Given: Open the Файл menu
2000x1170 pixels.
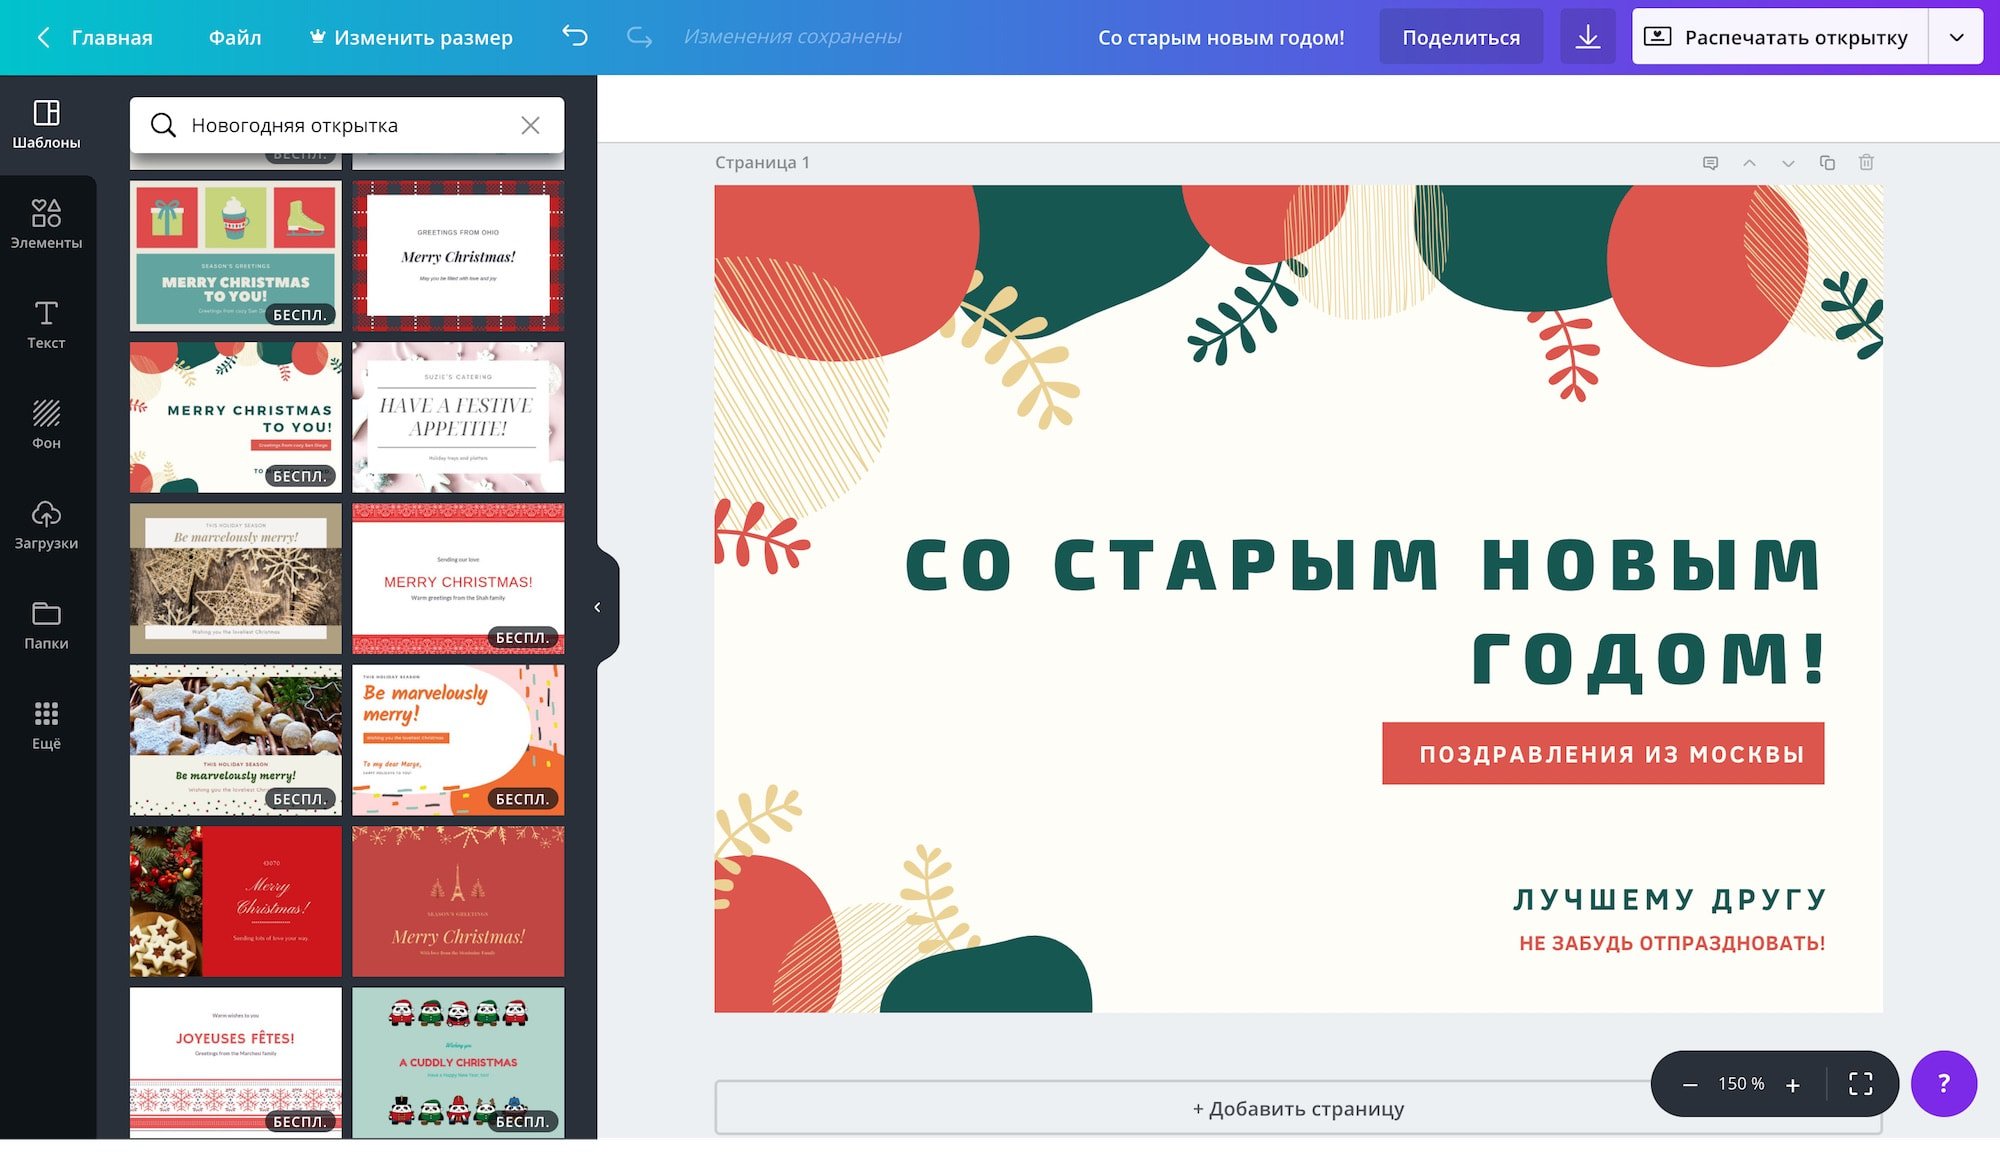Looking at the screenshot, I should 235,37.
